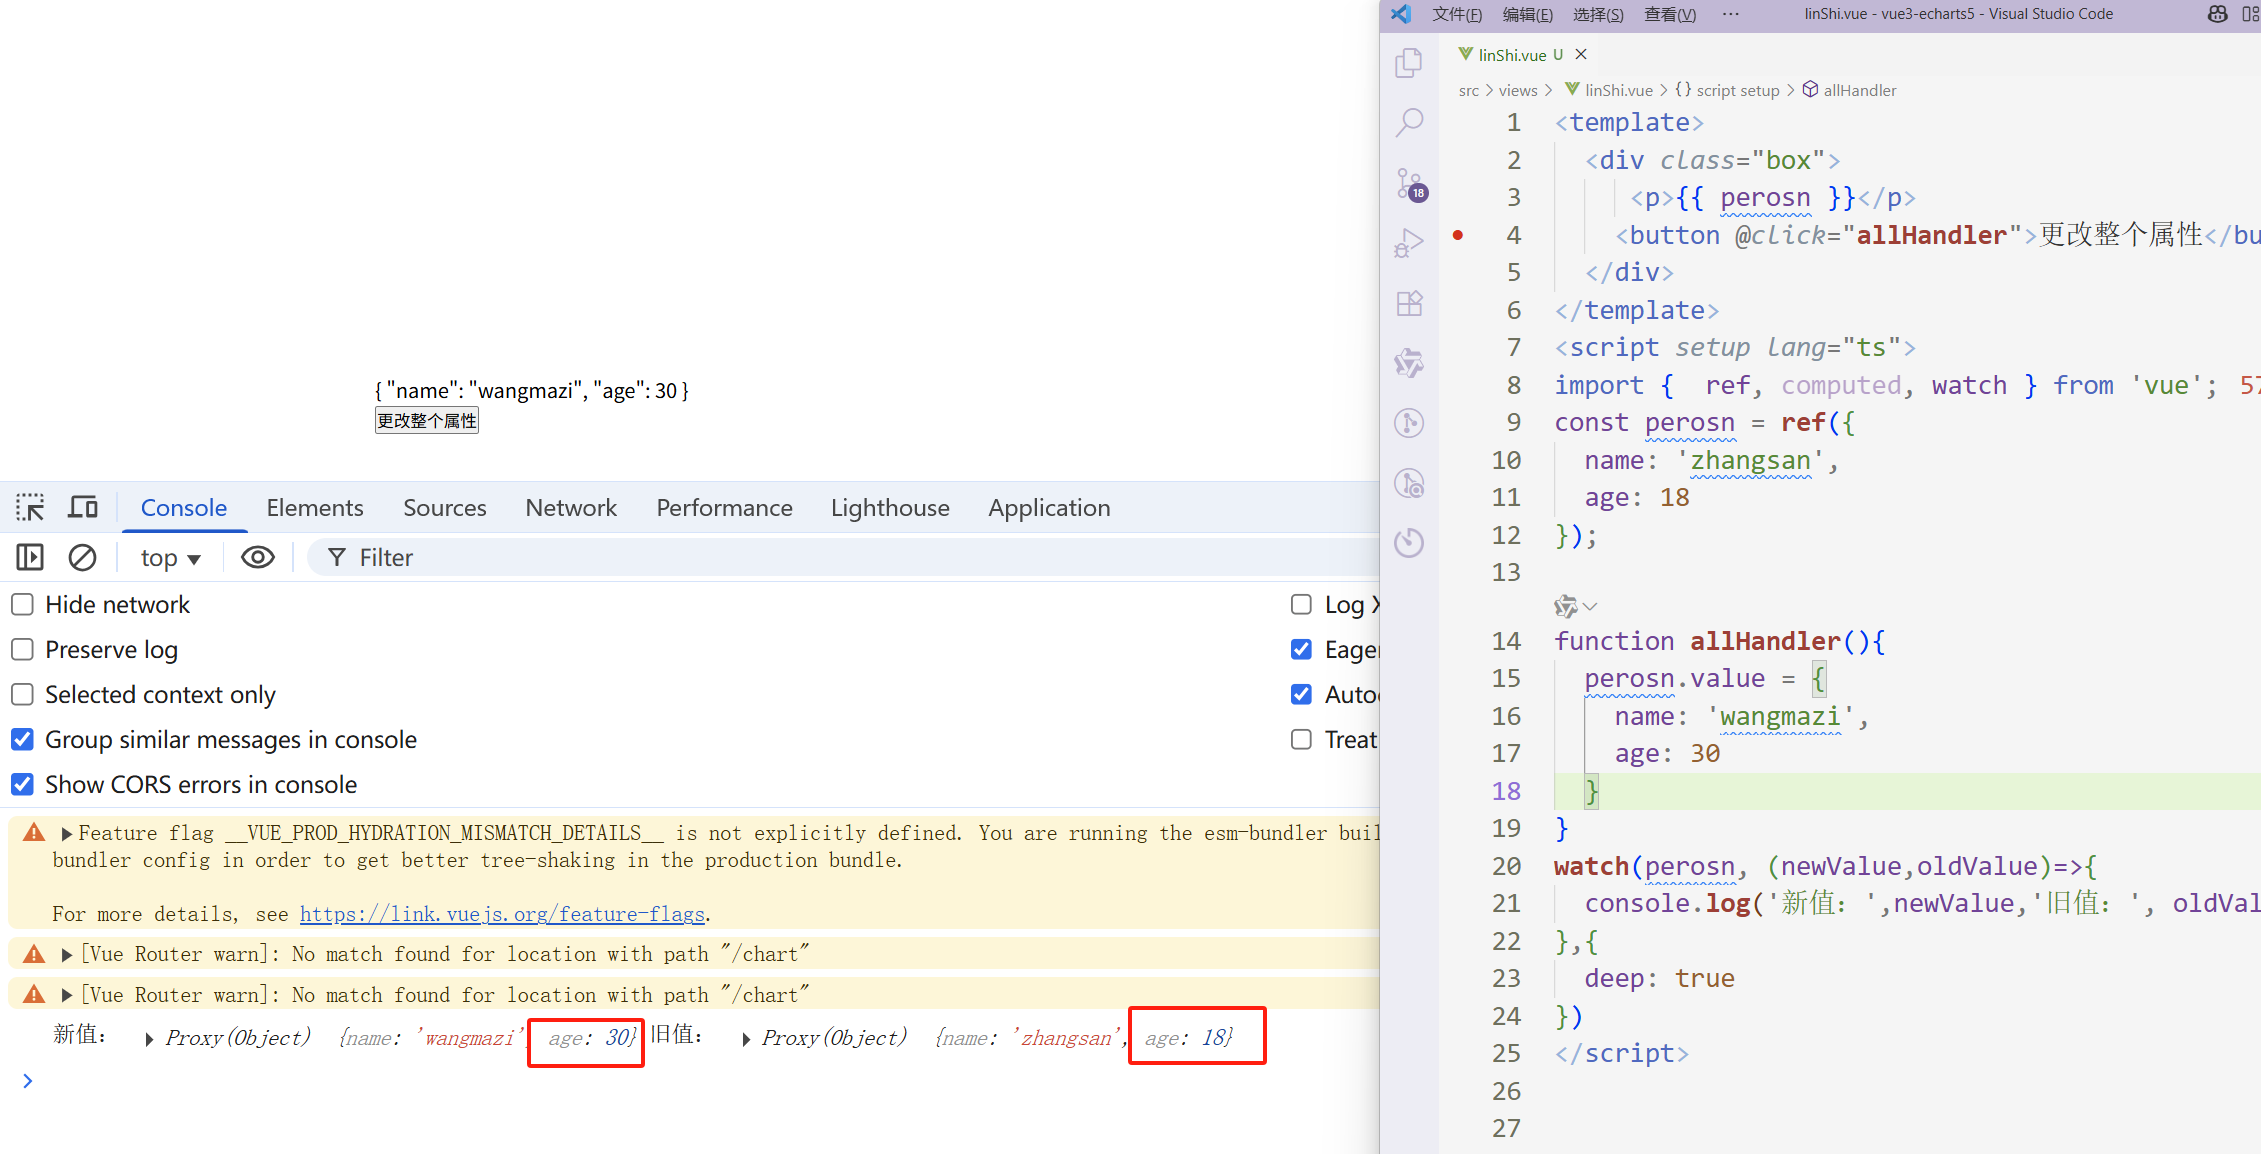Image resolution: width=2261 pixels, height=1154 pixels.
Task: Show console sidebar panel icon
Action: point(30,557)
